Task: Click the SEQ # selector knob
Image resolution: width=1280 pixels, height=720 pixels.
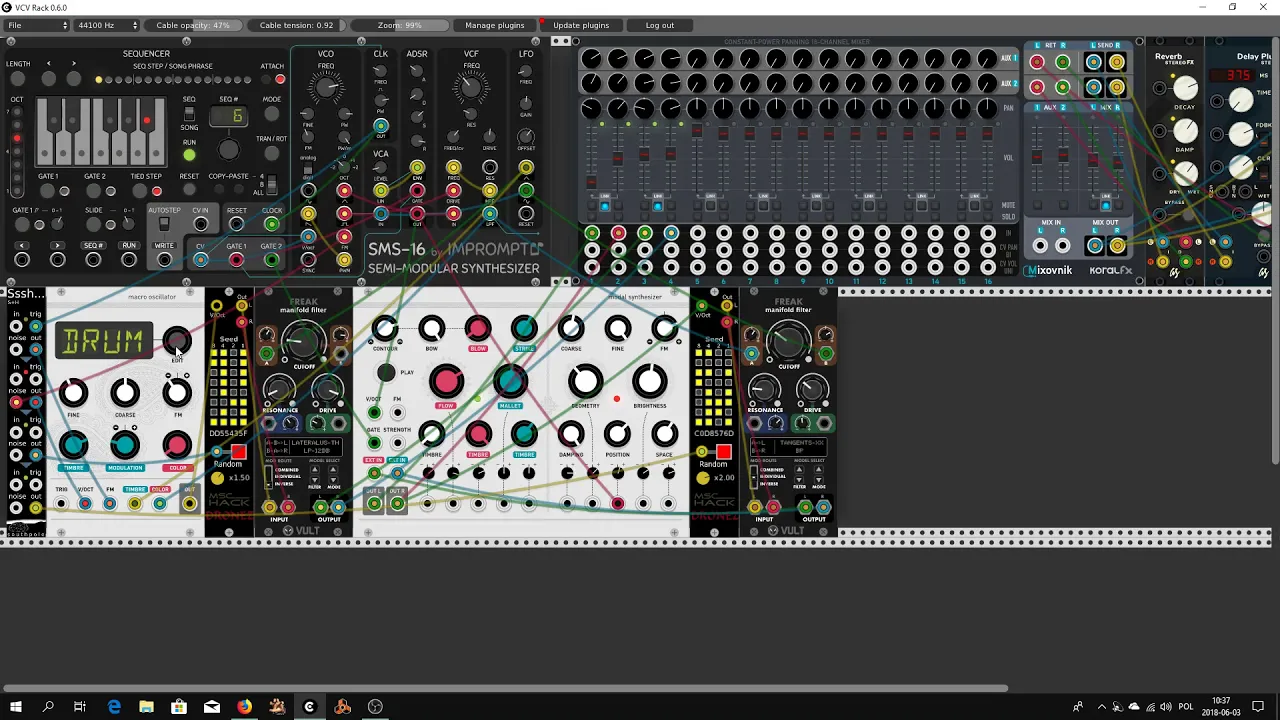Action: 229,150
